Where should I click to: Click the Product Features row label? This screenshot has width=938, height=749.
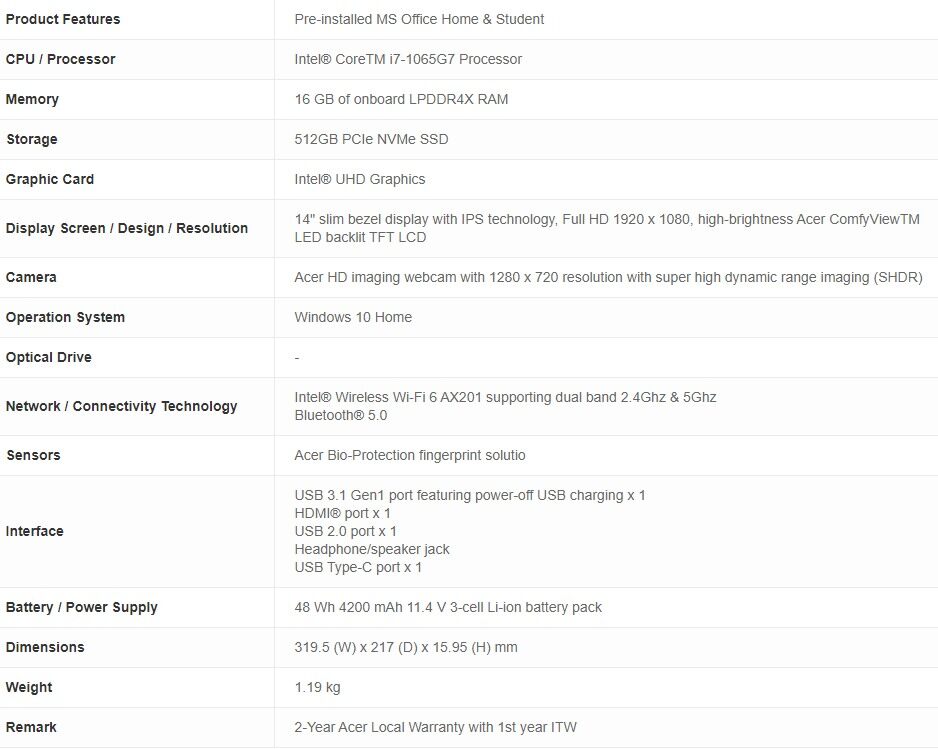click(x=63, y=19)
